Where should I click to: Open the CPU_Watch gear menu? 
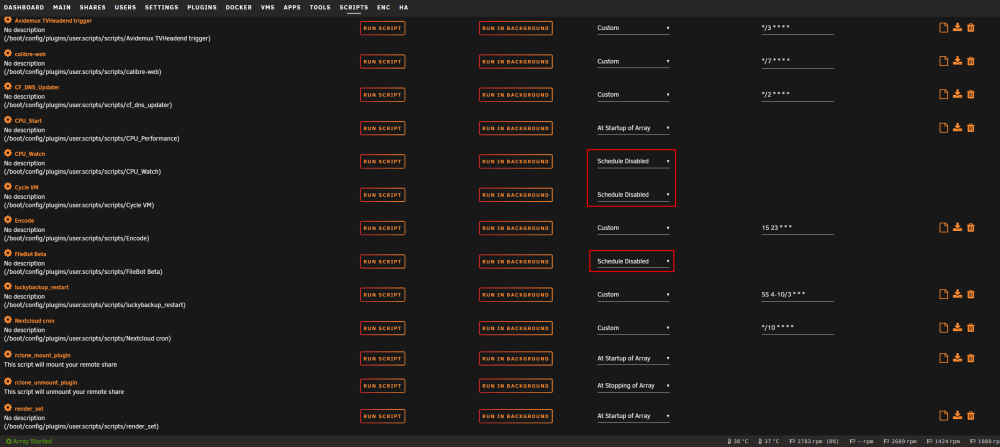(8, 154)
